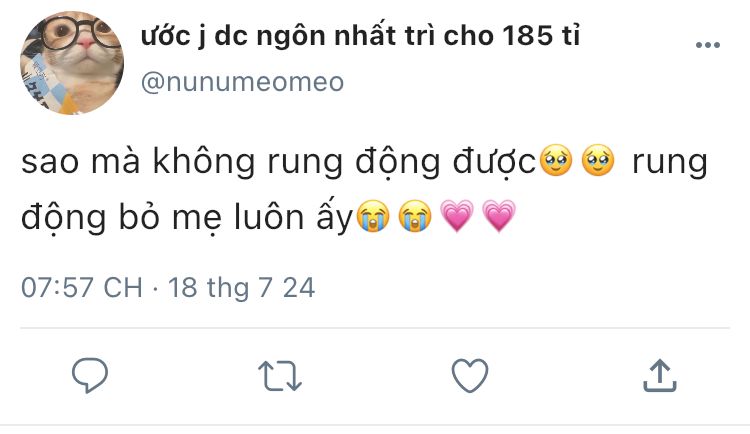Click the first loudly crying emoji
This screenshot has height=434, width=750.
[374, 216]
